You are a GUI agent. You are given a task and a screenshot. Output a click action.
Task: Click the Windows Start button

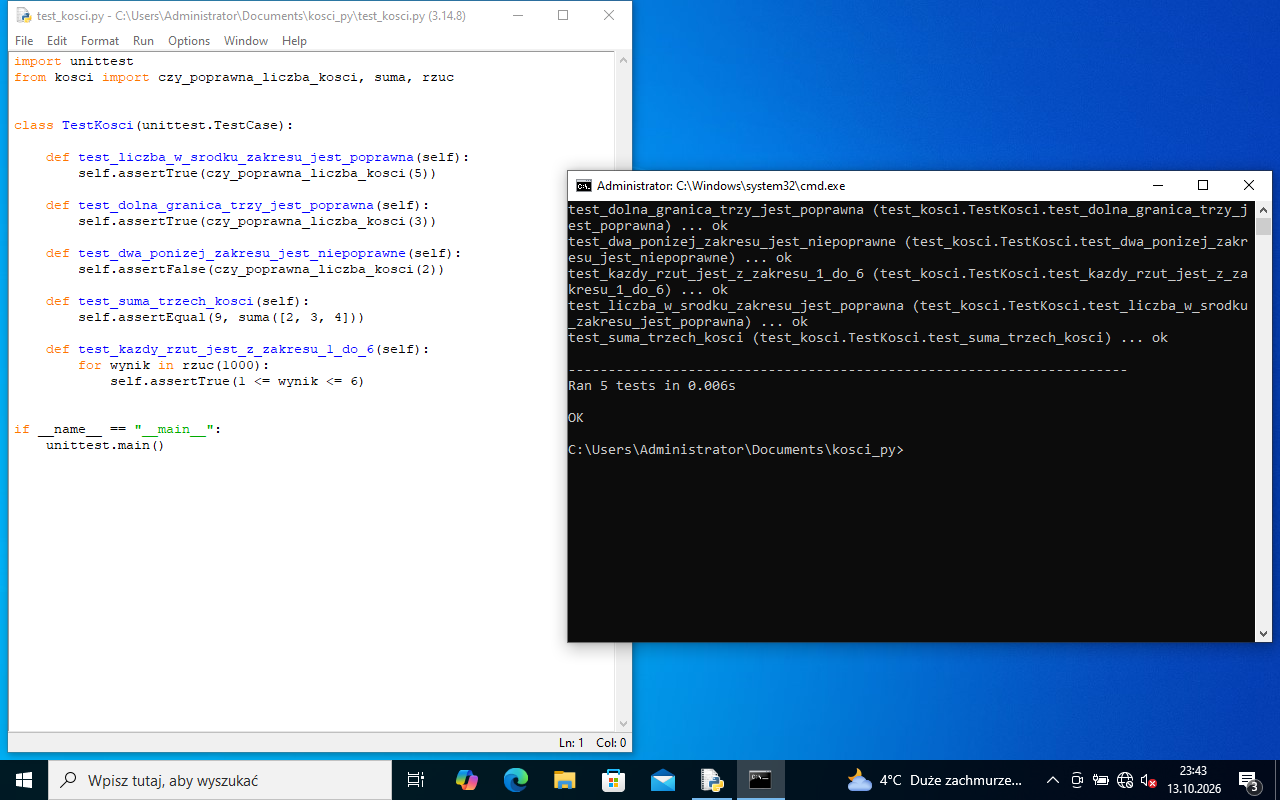tap(24, 780)
